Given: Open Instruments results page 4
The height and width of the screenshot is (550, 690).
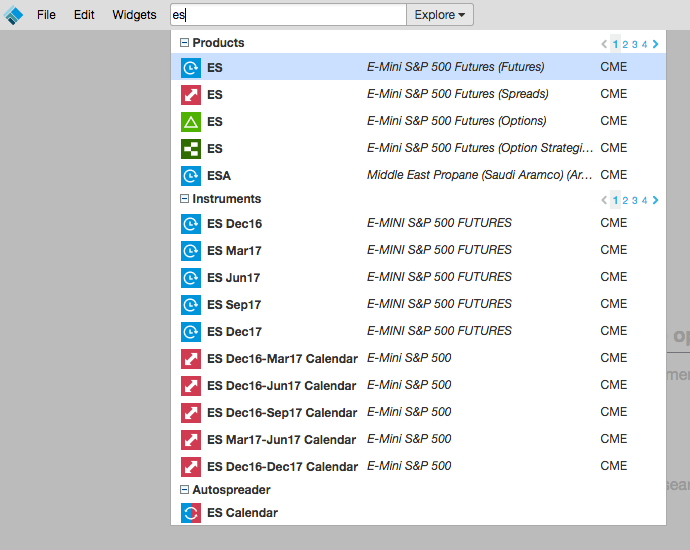Looking at the screenshot, I should [644, 201].
